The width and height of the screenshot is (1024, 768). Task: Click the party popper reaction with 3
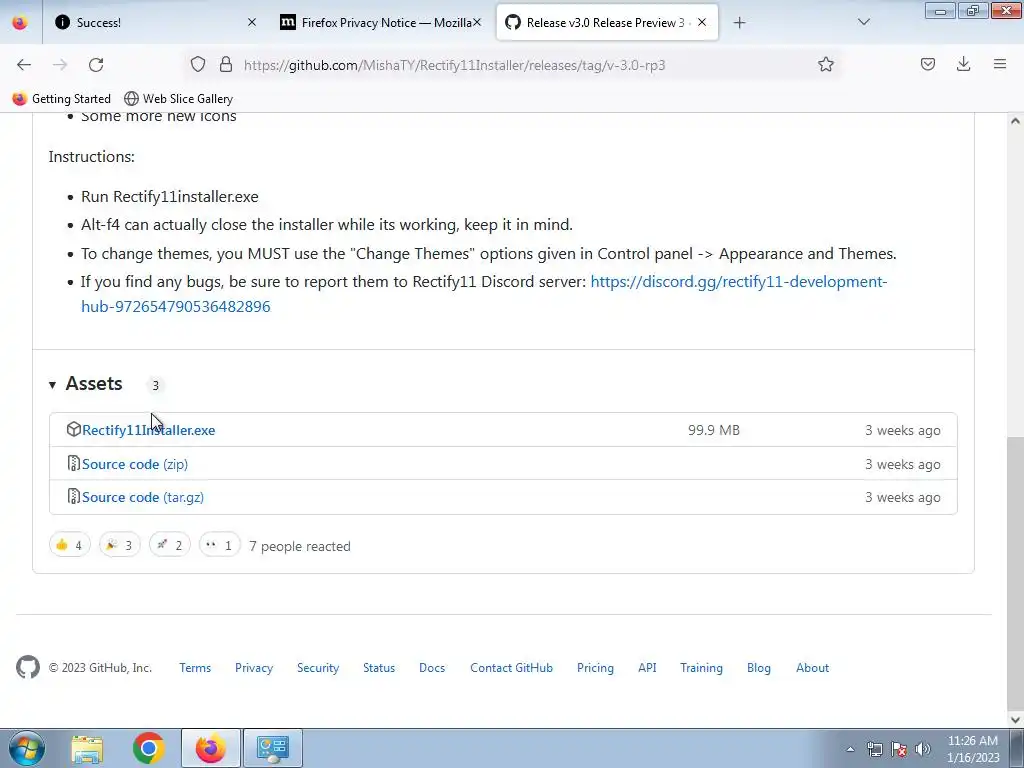[120, 545]
